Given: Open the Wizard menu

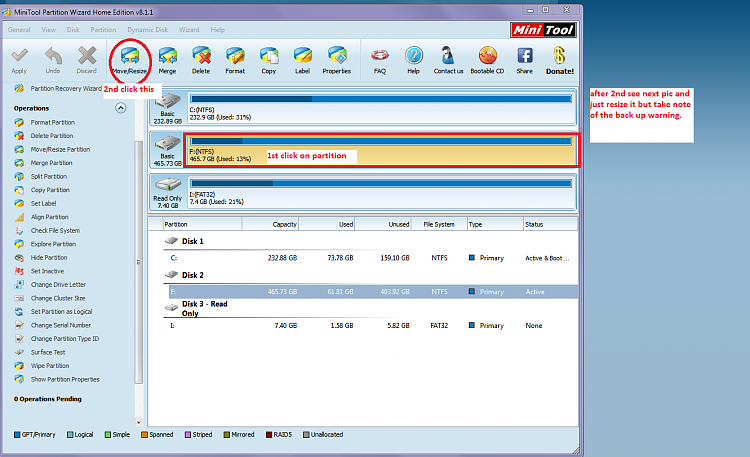Looking at the screenshot, I should tap(189, 30).
